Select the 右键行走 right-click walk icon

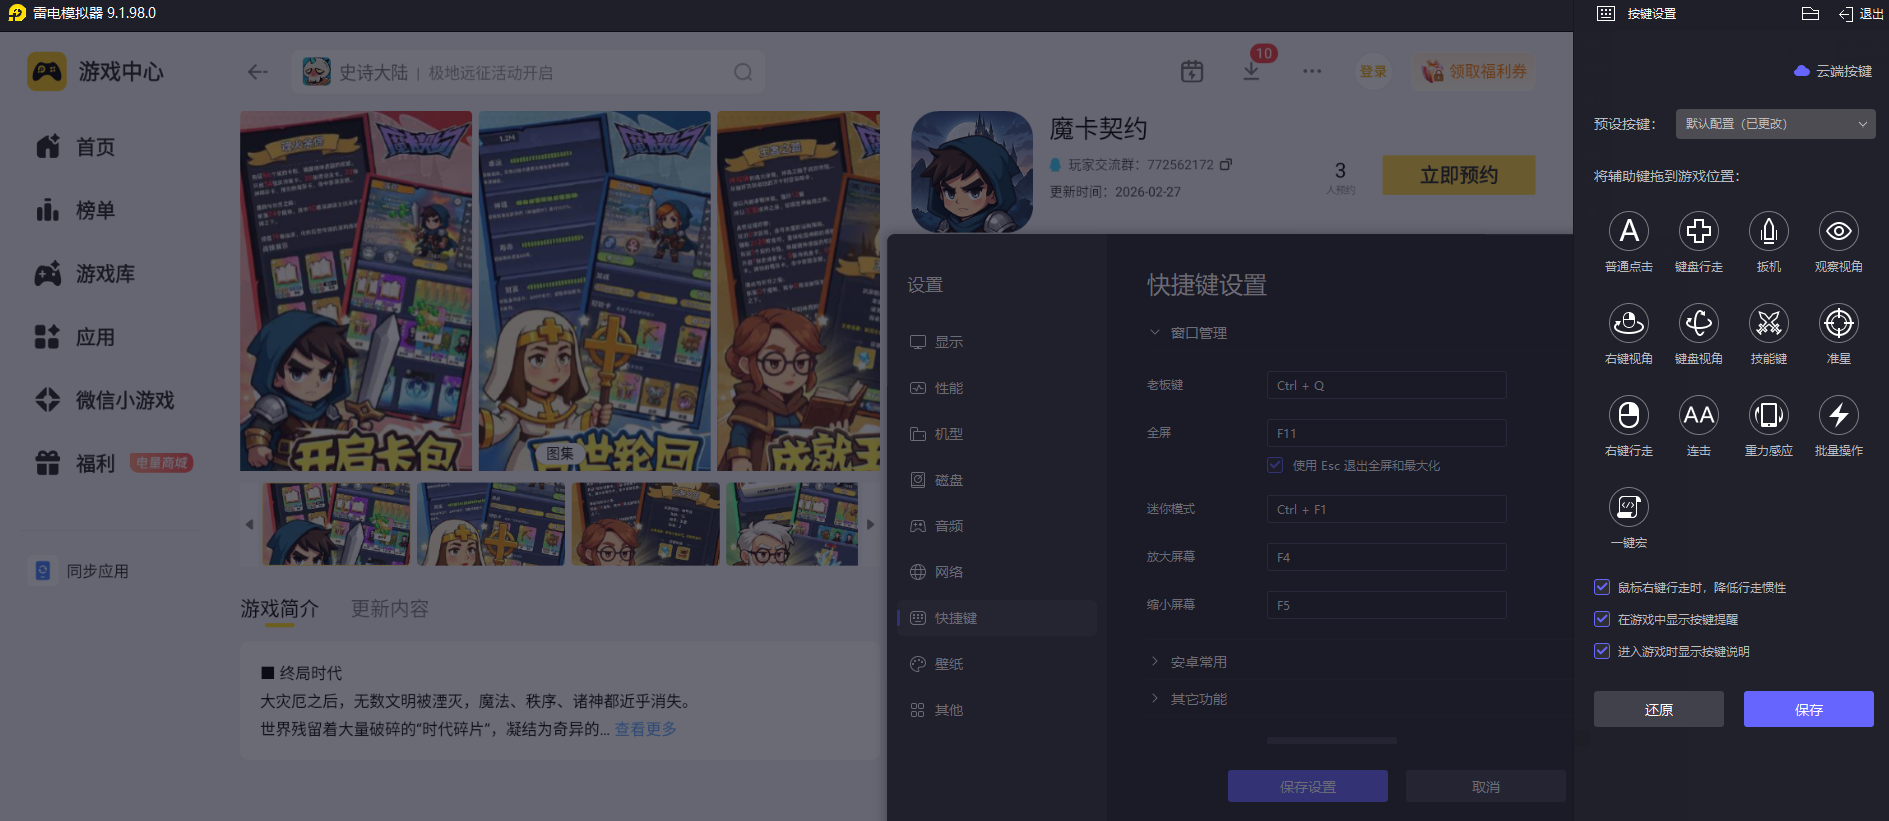point(1629,415)
